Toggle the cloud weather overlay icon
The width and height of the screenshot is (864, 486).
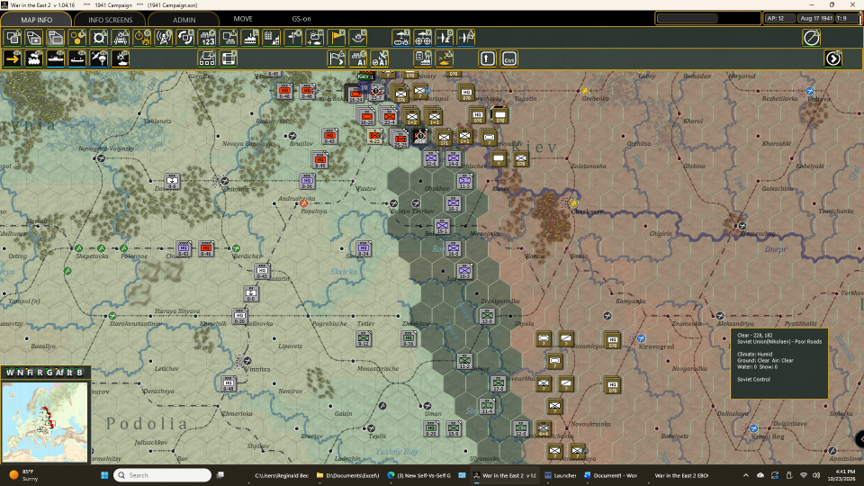(x=315, y=38)
